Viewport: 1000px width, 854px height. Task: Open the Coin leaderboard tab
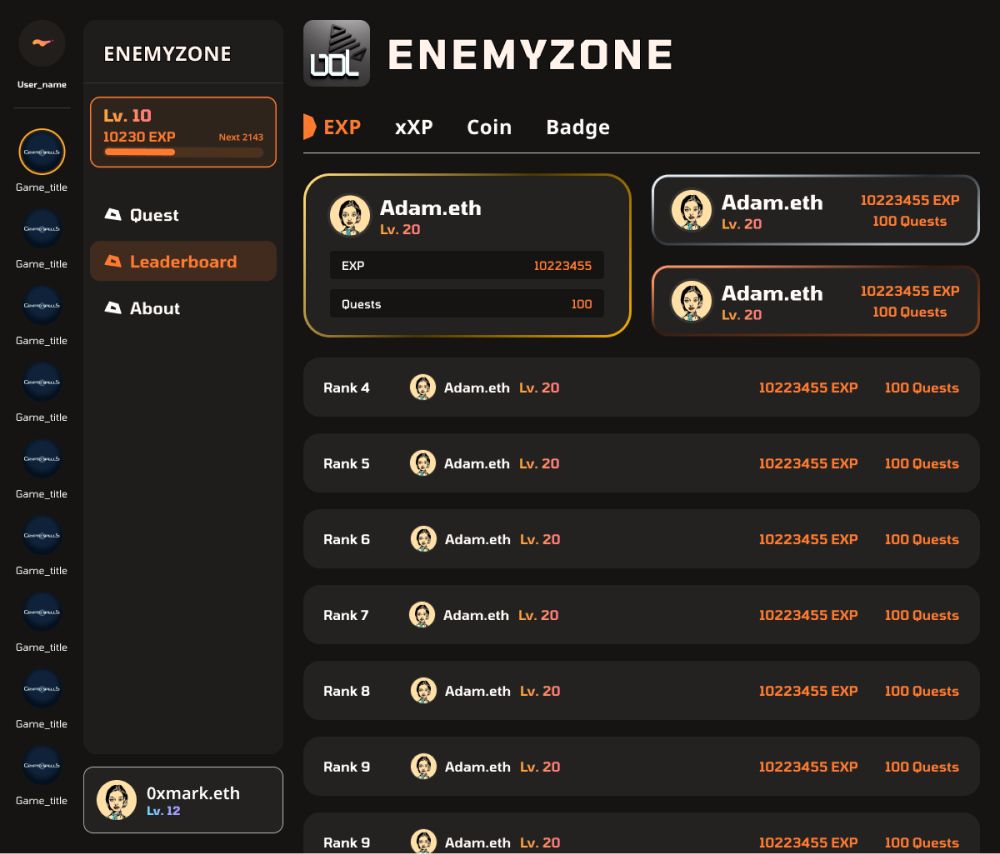(x=489, y=127)
